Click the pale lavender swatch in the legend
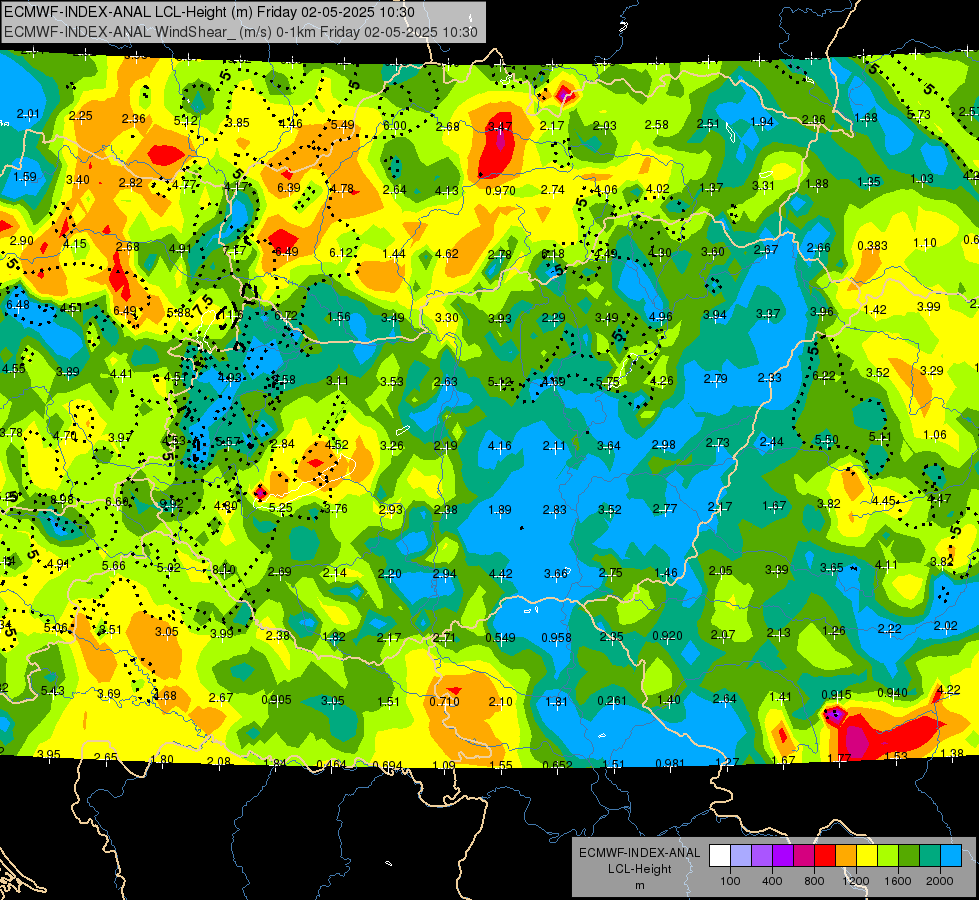The width and height of the screenshot is (979, 900). 740,856
